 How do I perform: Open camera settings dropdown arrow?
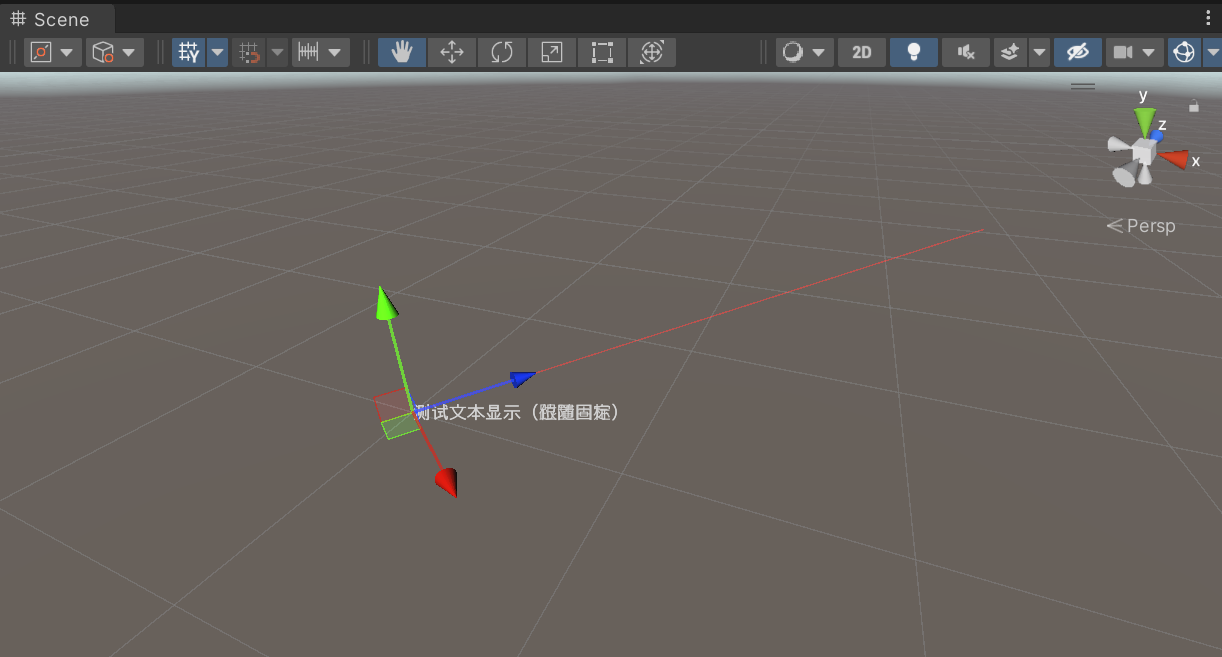click(1150, 52)
